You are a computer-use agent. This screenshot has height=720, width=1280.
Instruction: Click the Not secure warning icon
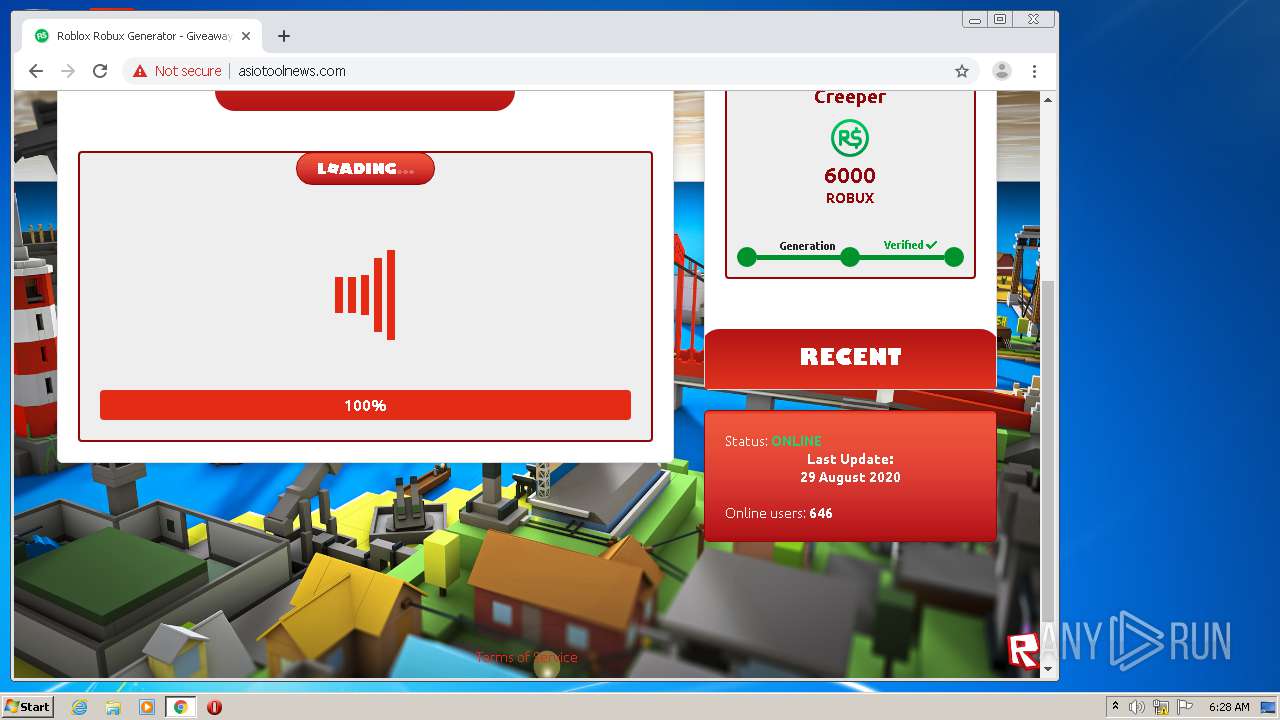click(139, 71)
